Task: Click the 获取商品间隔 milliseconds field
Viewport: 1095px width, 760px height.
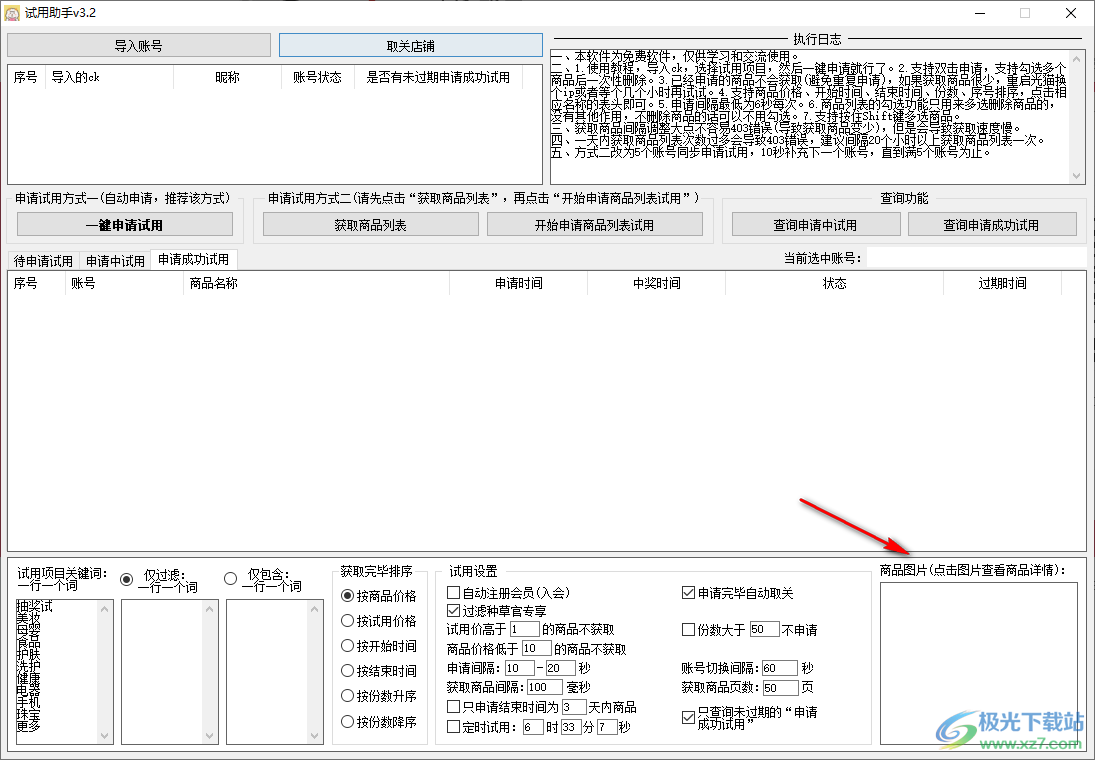Action: [x=545, y=687]
